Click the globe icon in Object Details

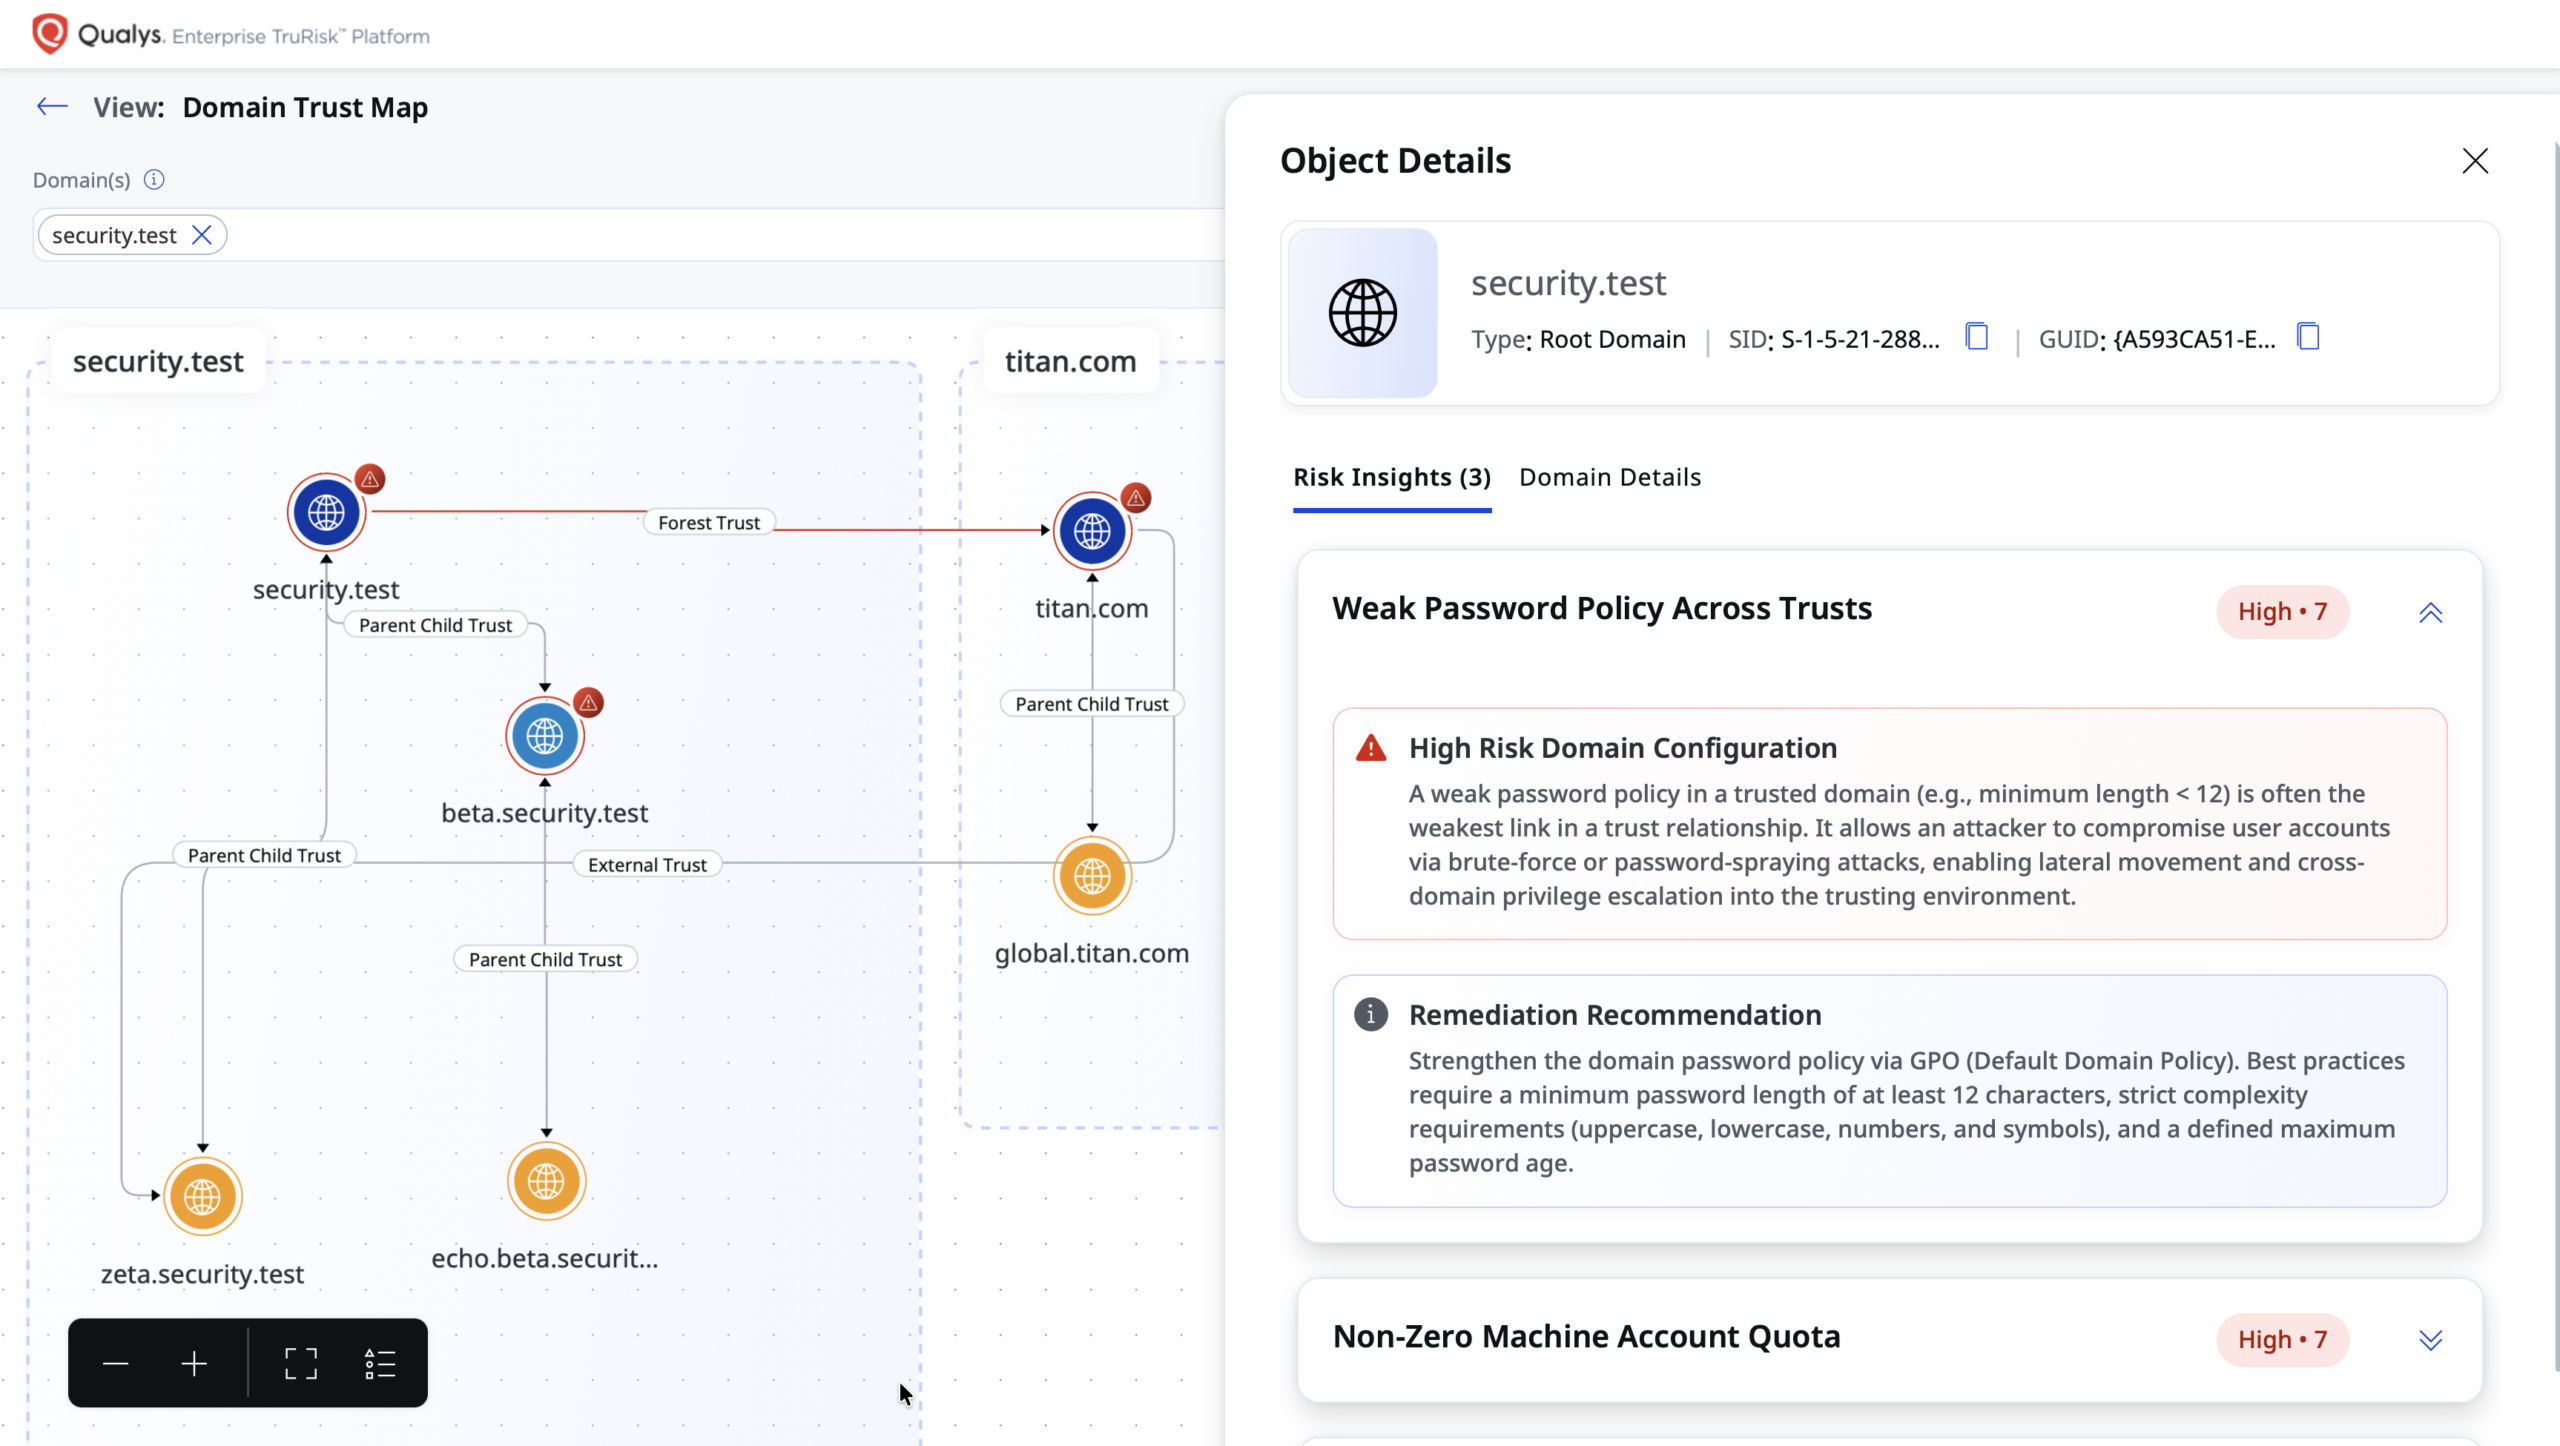click(x=1362, y=313)
